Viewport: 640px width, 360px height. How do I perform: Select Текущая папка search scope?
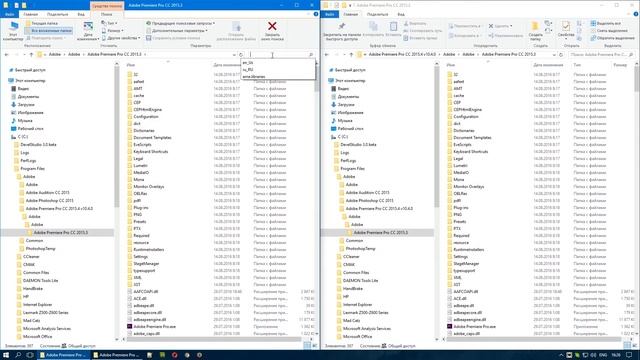click(42, 24)
